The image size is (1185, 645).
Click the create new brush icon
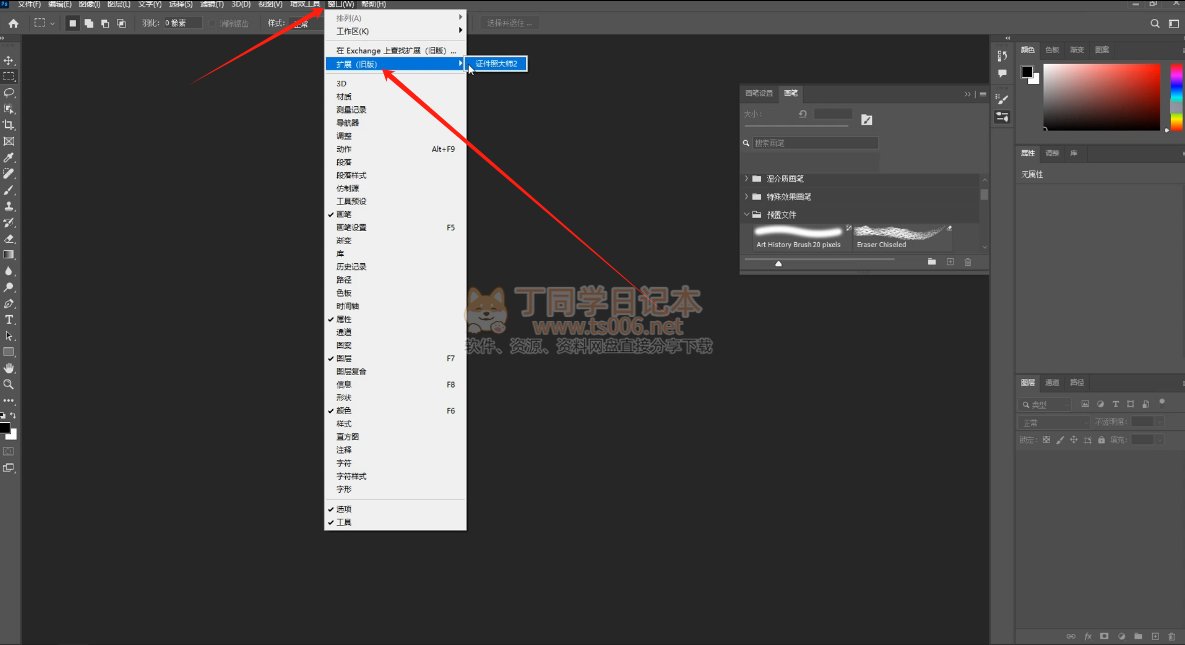click(950, 262)
